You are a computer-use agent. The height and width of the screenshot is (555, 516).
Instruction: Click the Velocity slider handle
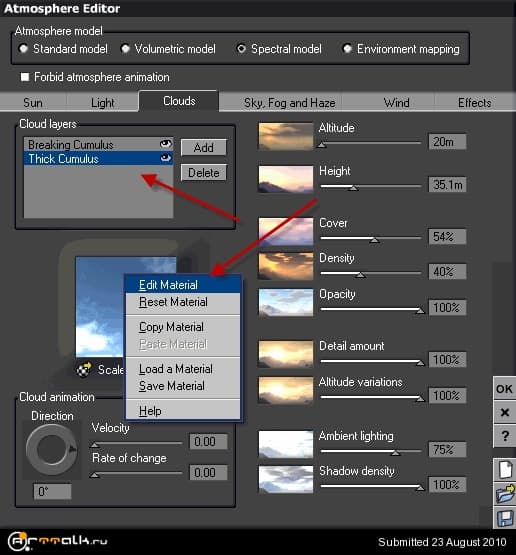coord(94,445)
